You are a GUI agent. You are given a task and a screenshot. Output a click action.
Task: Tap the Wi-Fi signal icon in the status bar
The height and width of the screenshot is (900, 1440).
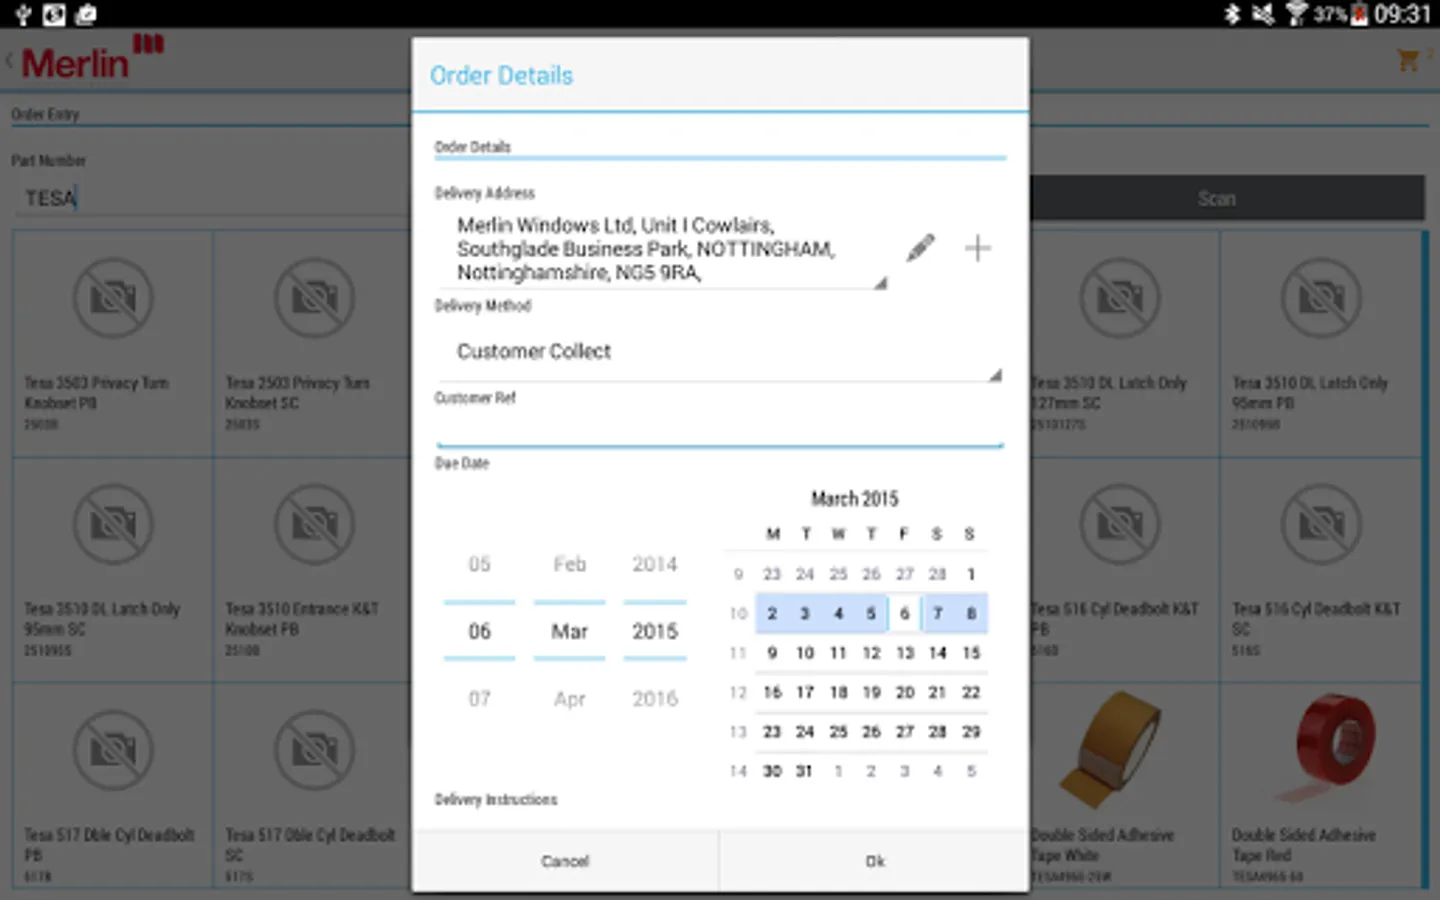tap(1295, 14)
